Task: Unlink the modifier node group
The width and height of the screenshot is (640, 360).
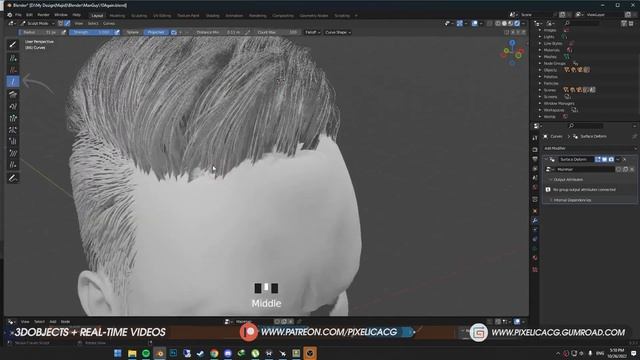Action: (x=632, y=169)
